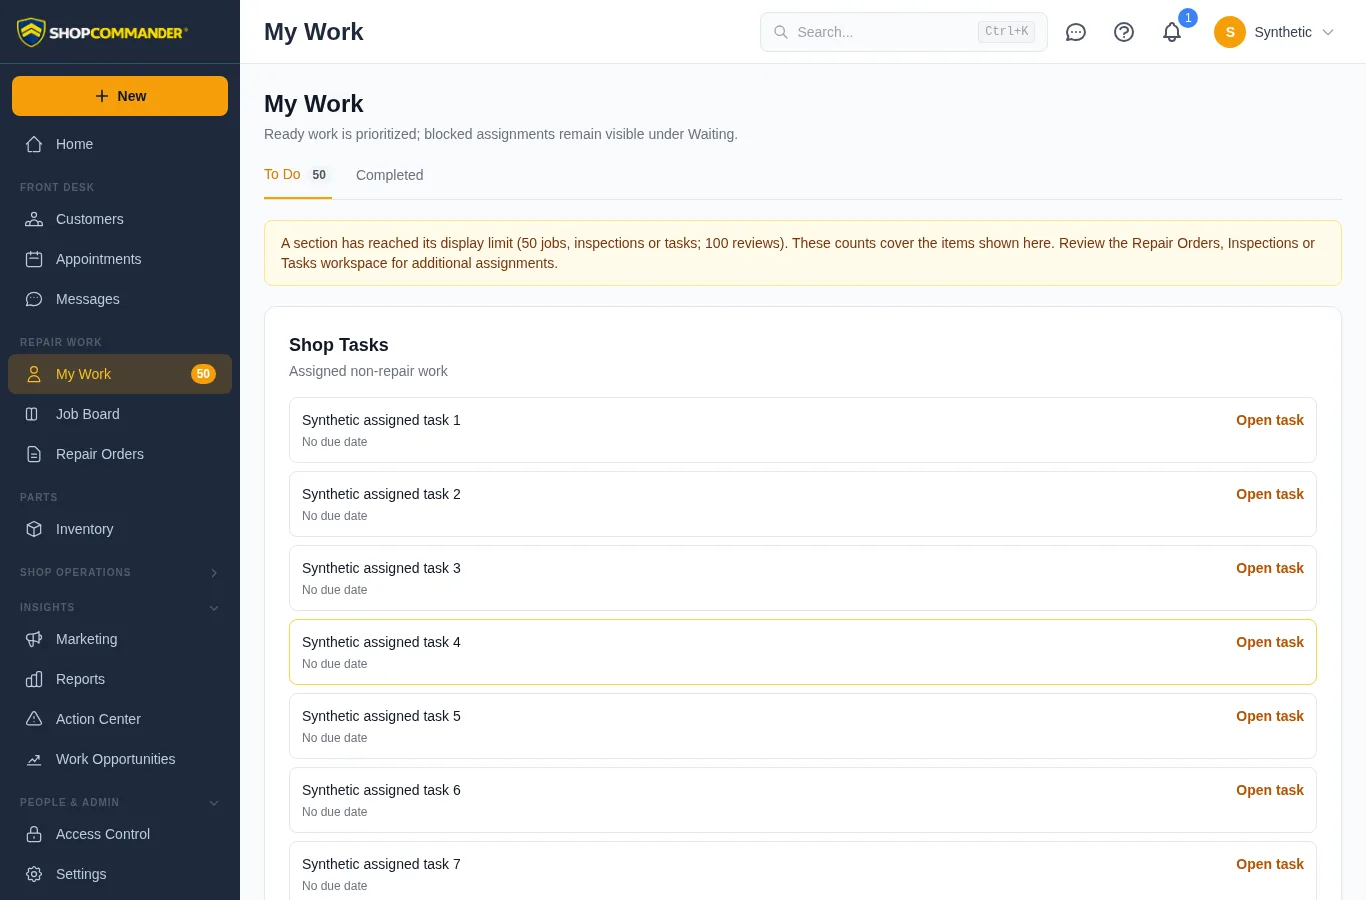The width and height of the screenshot is (1366, 900).
Task: Open Inventory using its box icon
Action: tap(34, 529)
